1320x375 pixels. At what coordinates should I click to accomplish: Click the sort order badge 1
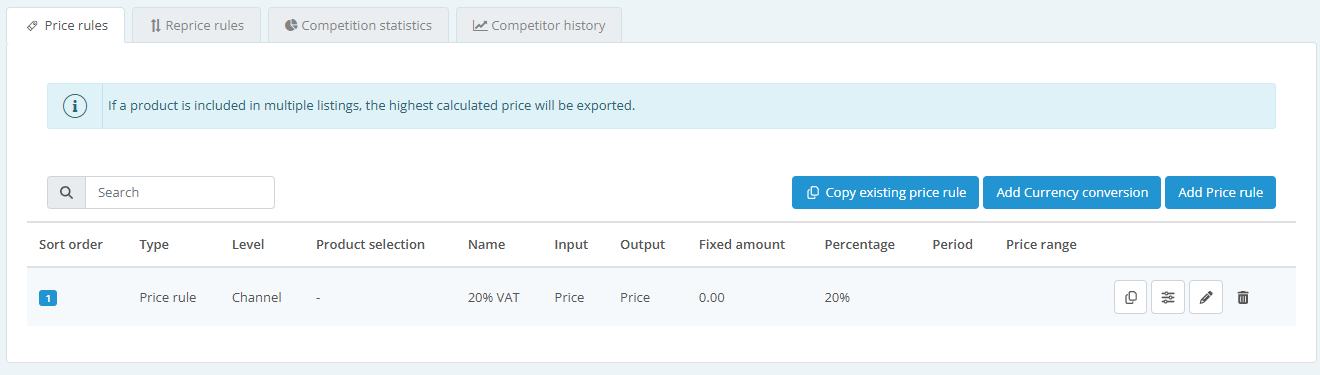click(48, 297)
